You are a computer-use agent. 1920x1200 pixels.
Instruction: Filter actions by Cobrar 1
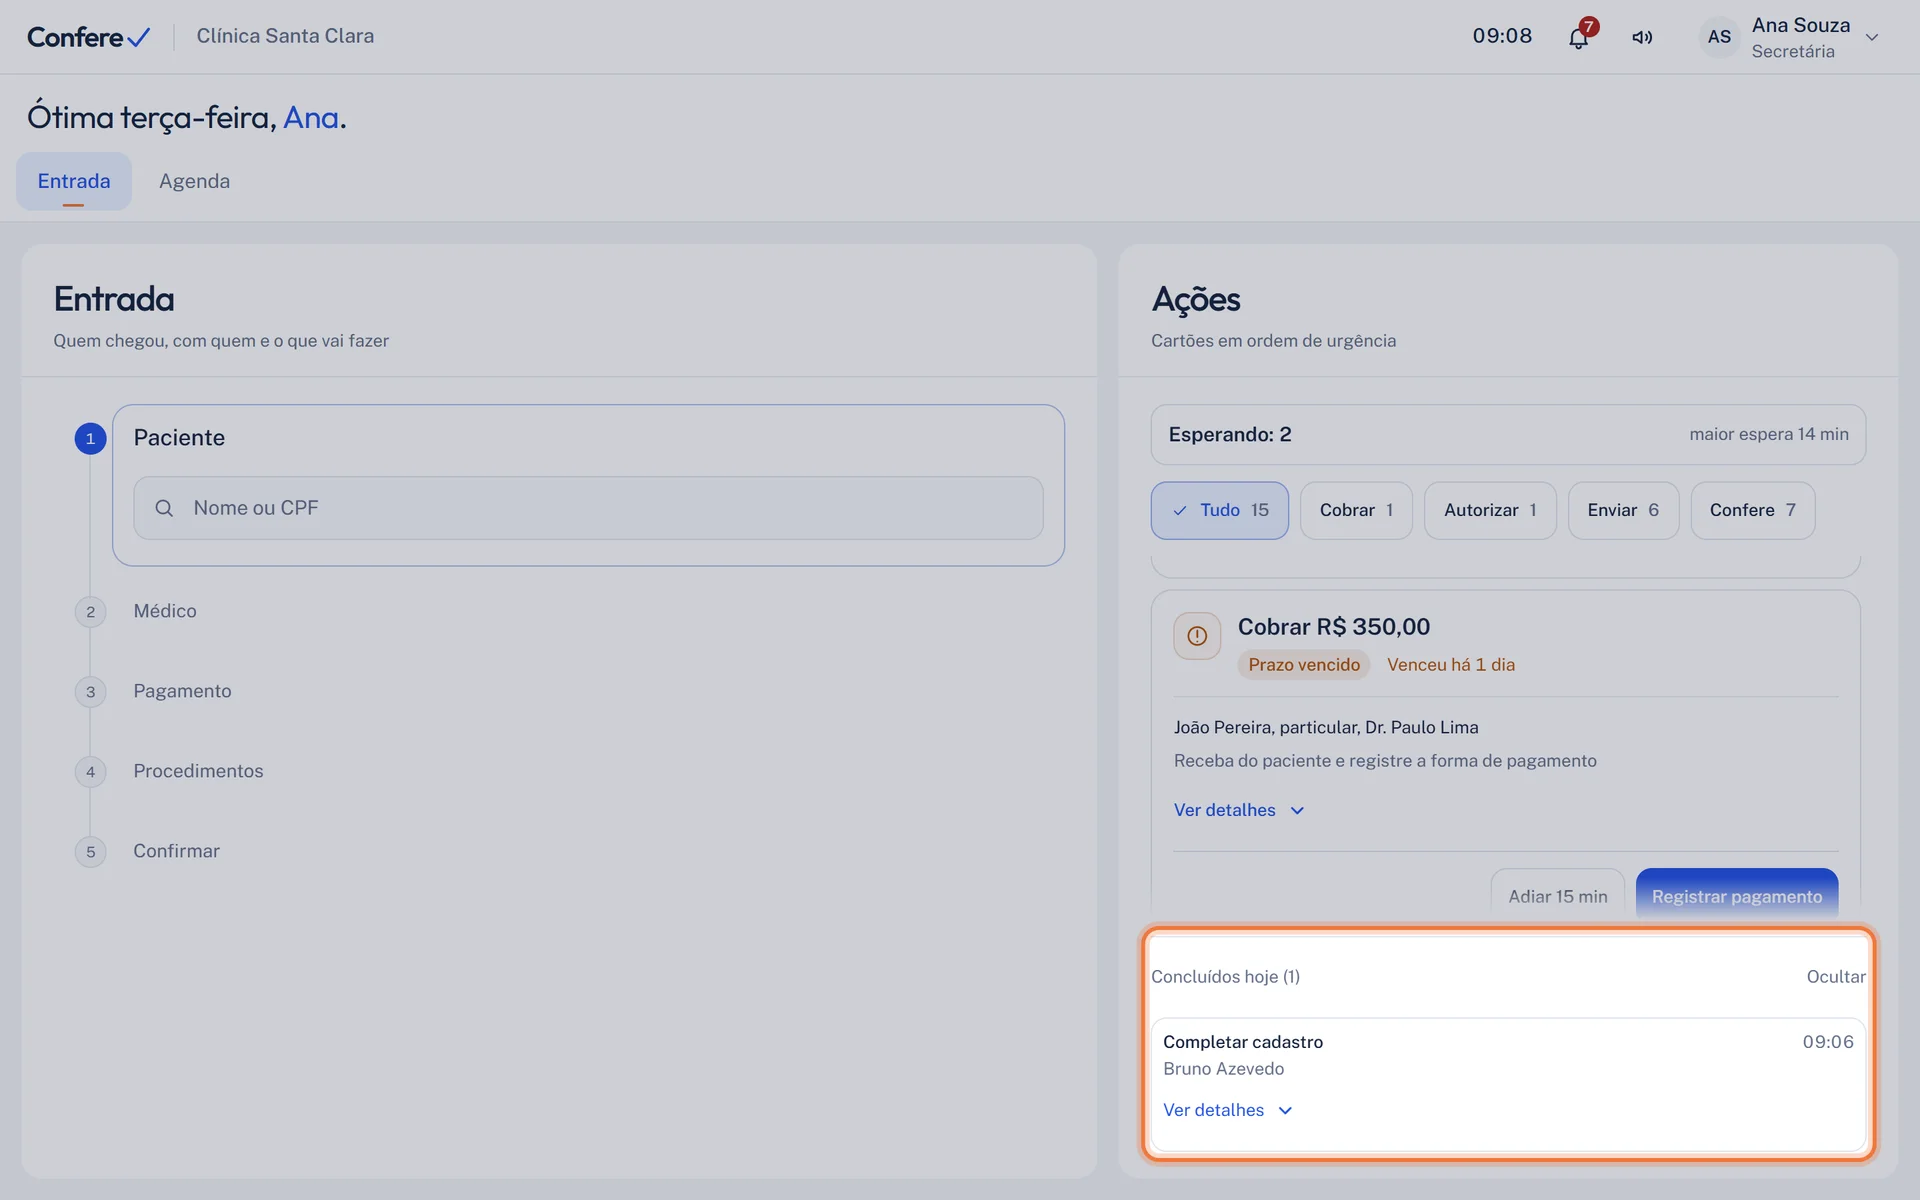[x=1356, y=510]
